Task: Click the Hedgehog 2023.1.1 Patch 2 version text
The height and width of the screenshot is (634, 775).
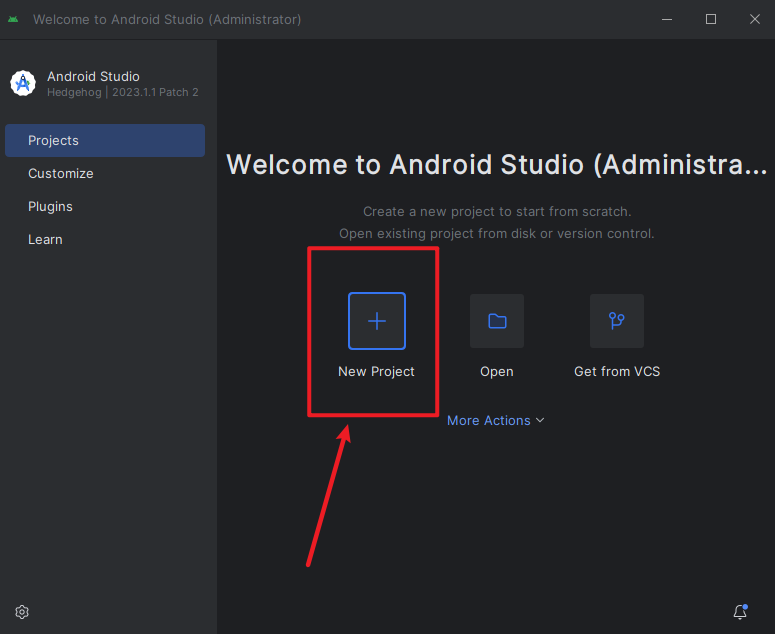Action: click(x=123, y=93)
